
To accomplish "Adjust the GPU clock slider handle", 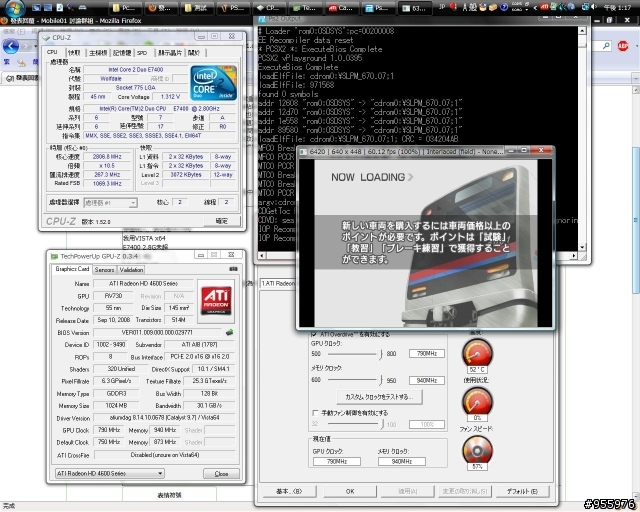I will (x=380, y=354).
